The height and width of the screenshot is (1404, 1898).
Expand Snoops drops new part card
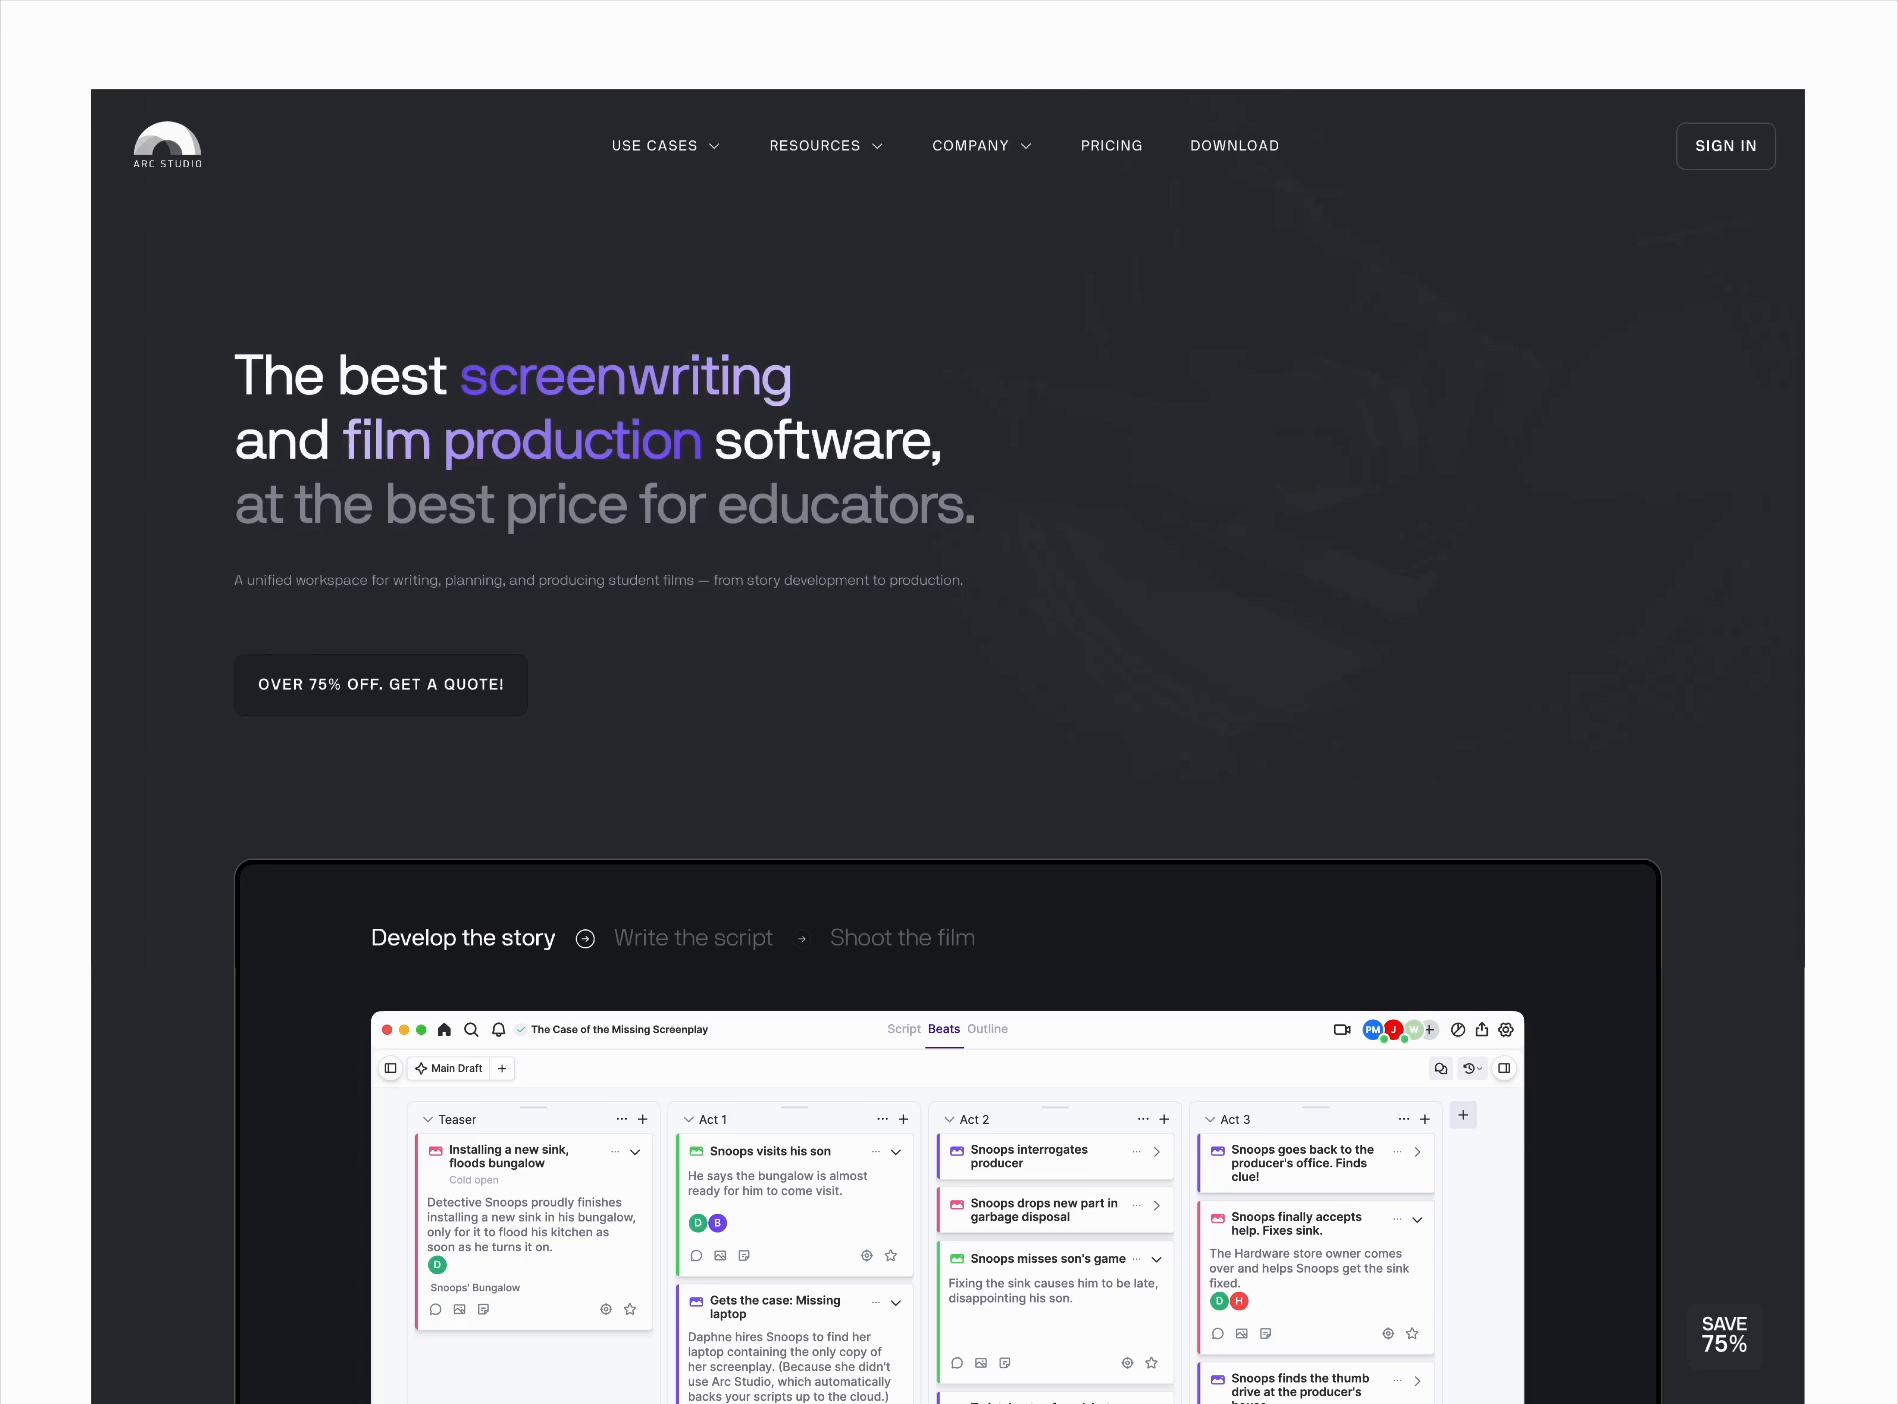tap(1157, 1206)
